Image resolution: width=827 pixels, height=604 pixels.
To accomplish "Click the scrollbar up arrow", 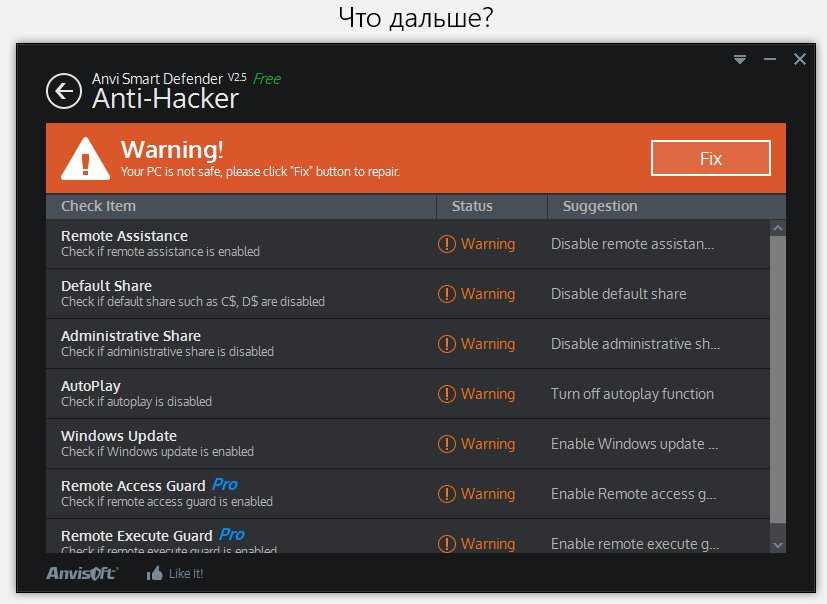I will [x=777, y=228].
